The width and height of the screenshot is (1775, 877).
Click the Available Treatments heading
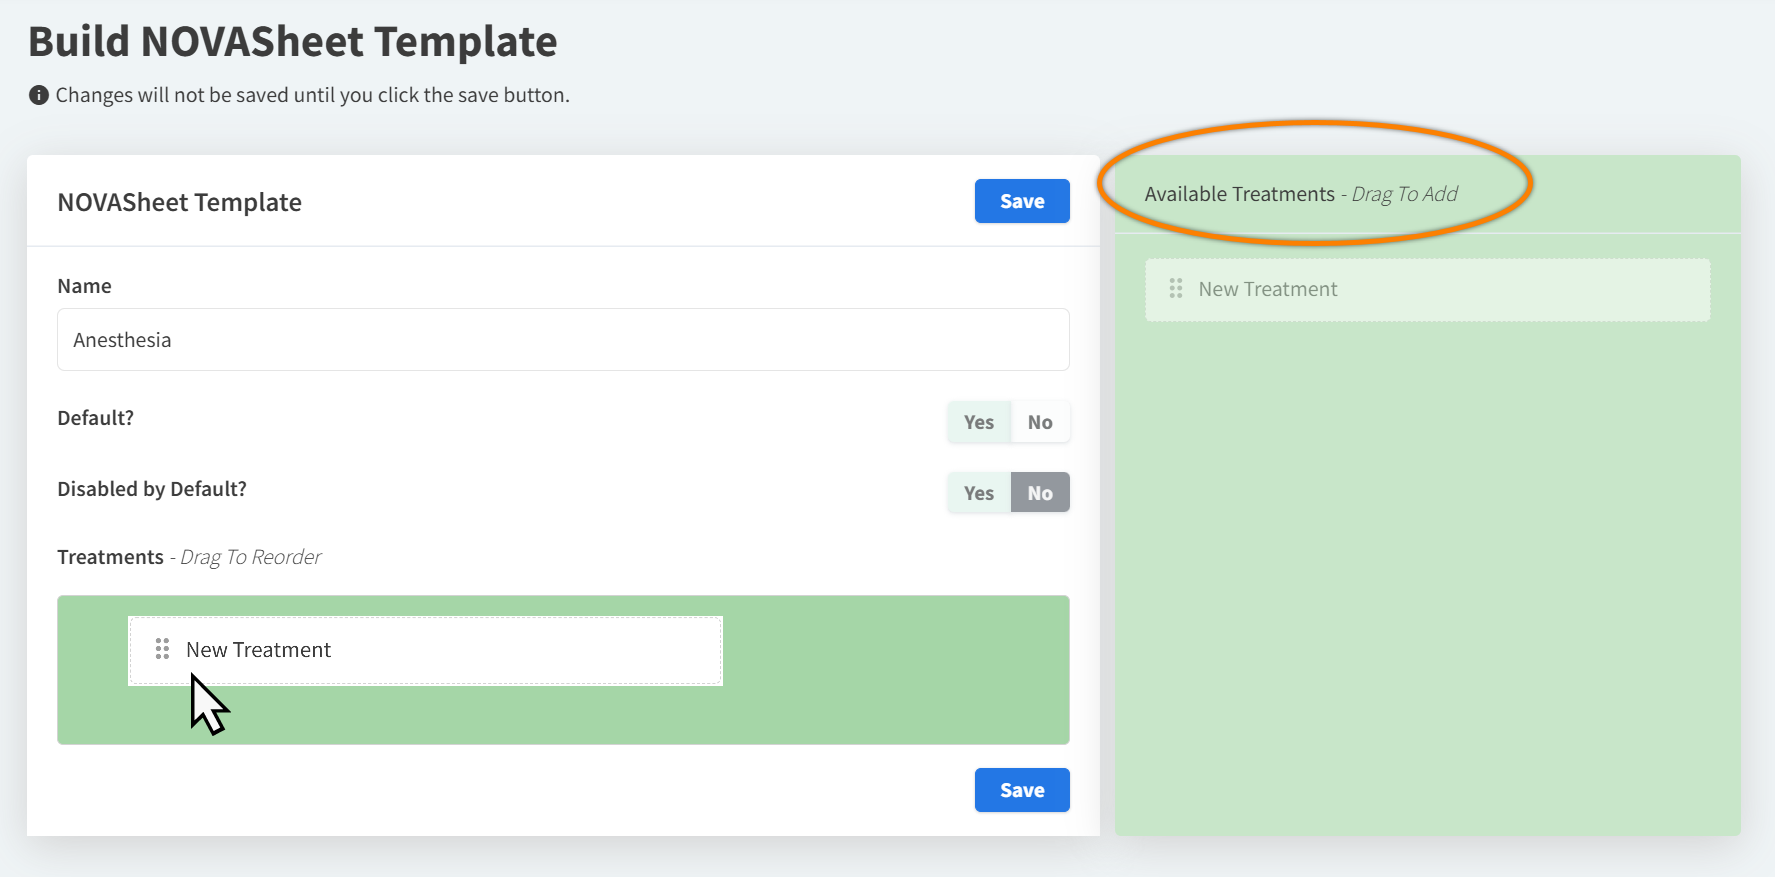(x=1239, y=194)
